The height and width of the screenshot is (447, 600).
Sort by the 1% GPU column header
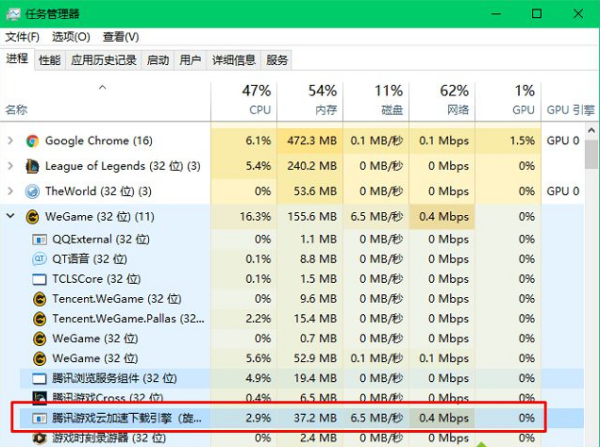508,100
